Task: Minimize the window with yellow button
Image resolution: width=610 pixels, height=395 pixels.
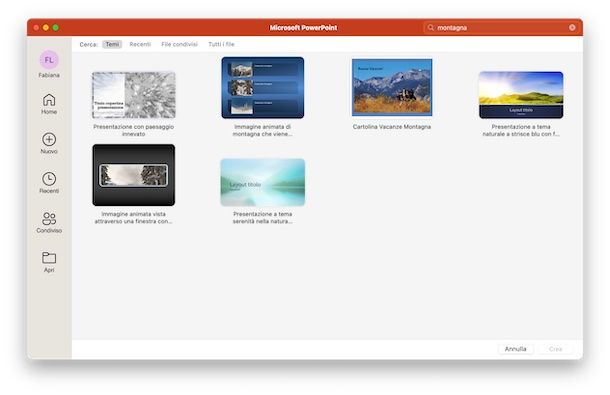Action: coord(46,28)
